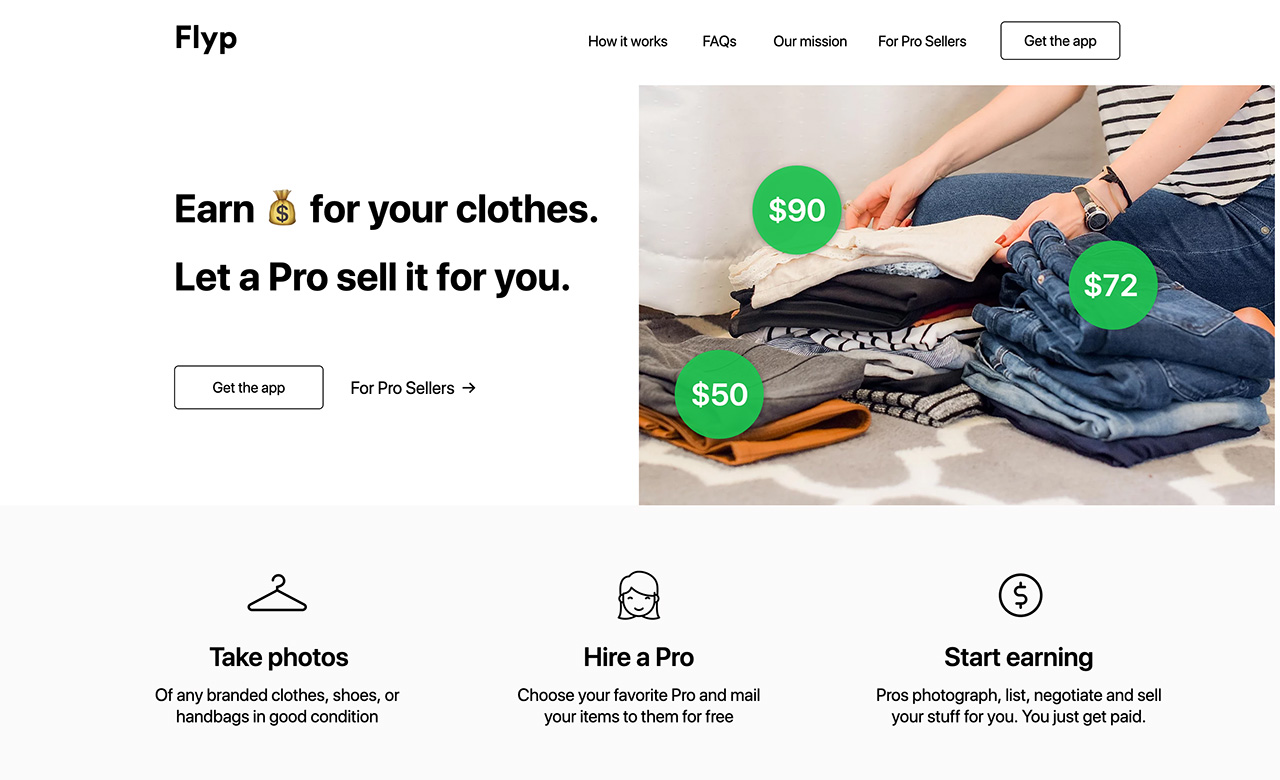Click the dollar sign circle icon
This screenshot has width=1280, height=780.
tap(1020, 595)
